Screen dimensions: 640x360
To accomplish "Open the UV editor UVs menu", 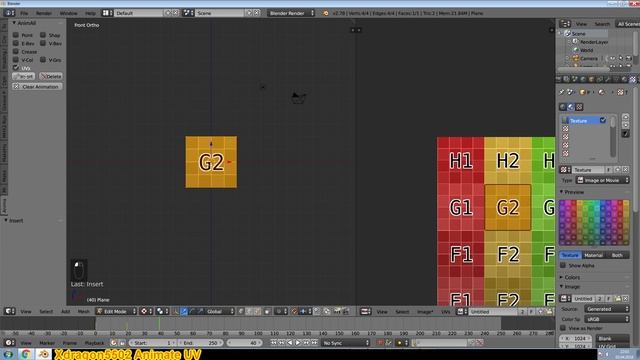I will tap(446, 312).
